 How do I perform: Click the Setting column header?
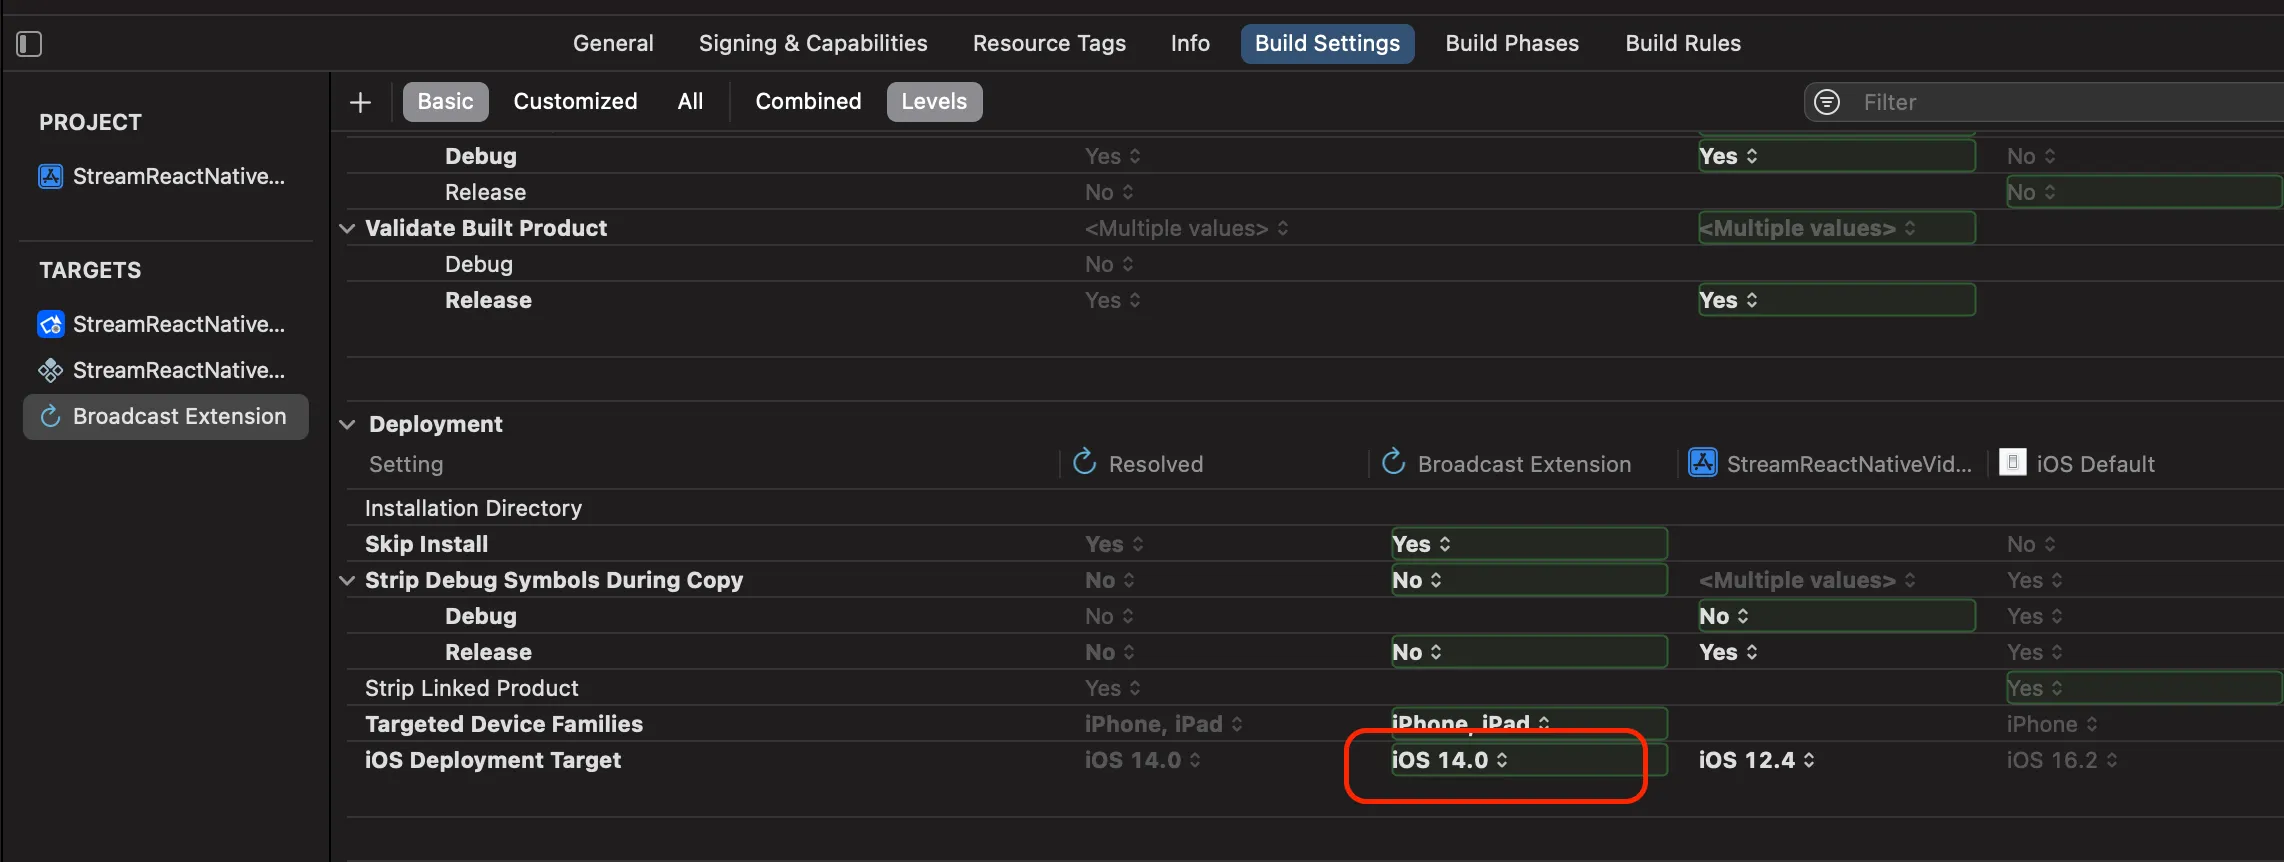[406, 465]
